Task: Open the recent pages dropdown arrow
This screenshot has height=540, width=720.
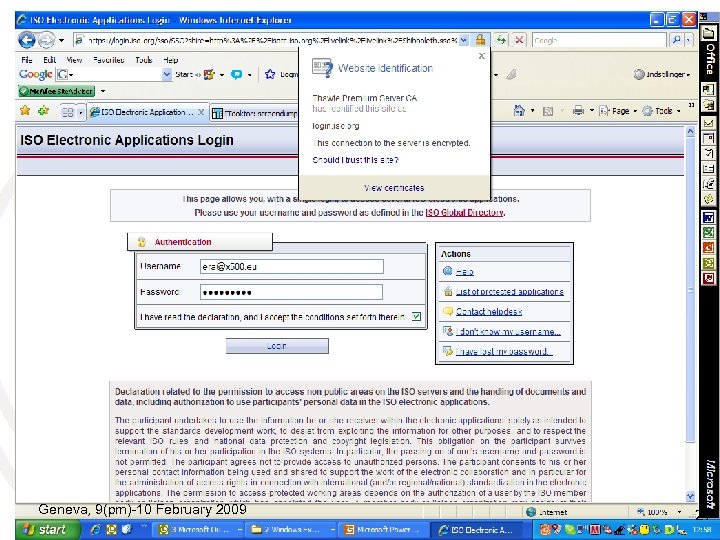Action: pos(61,40)
